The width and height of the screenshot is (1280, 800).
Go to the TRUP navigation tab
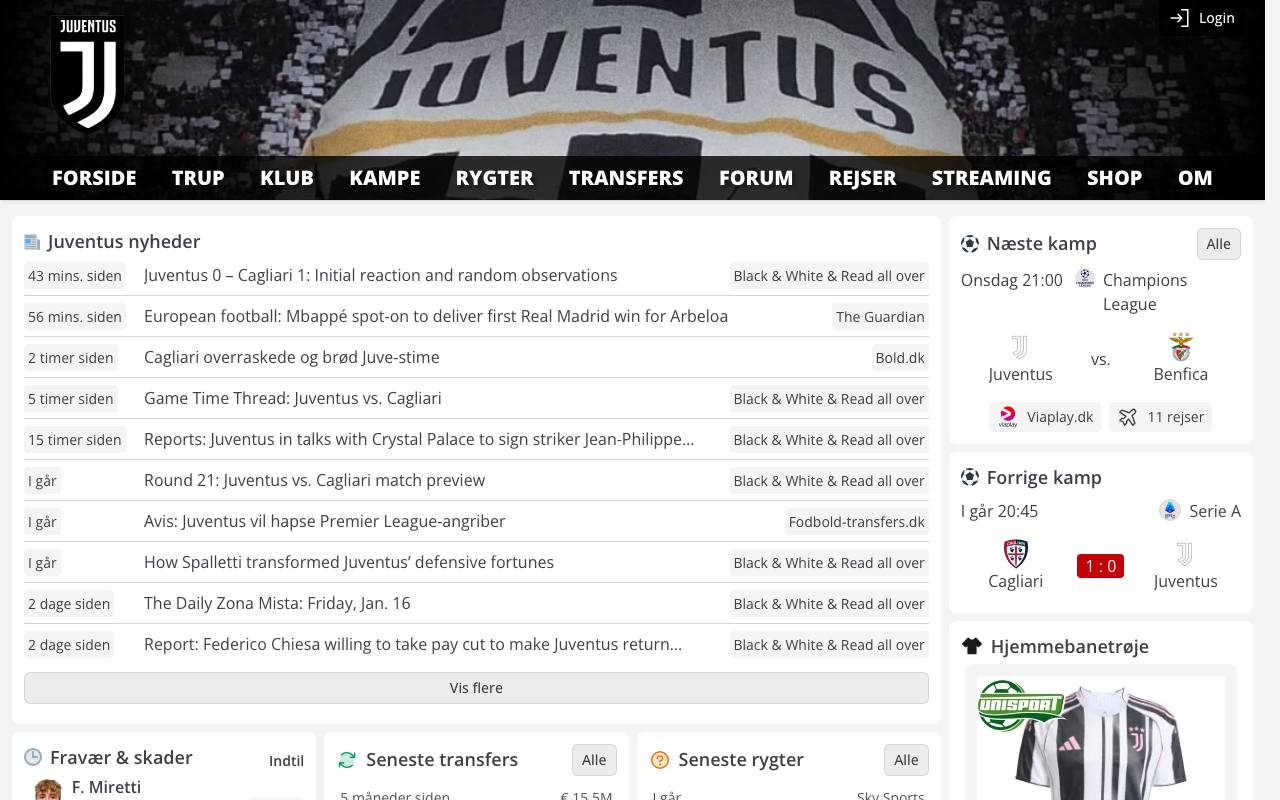tap(198, 178)
